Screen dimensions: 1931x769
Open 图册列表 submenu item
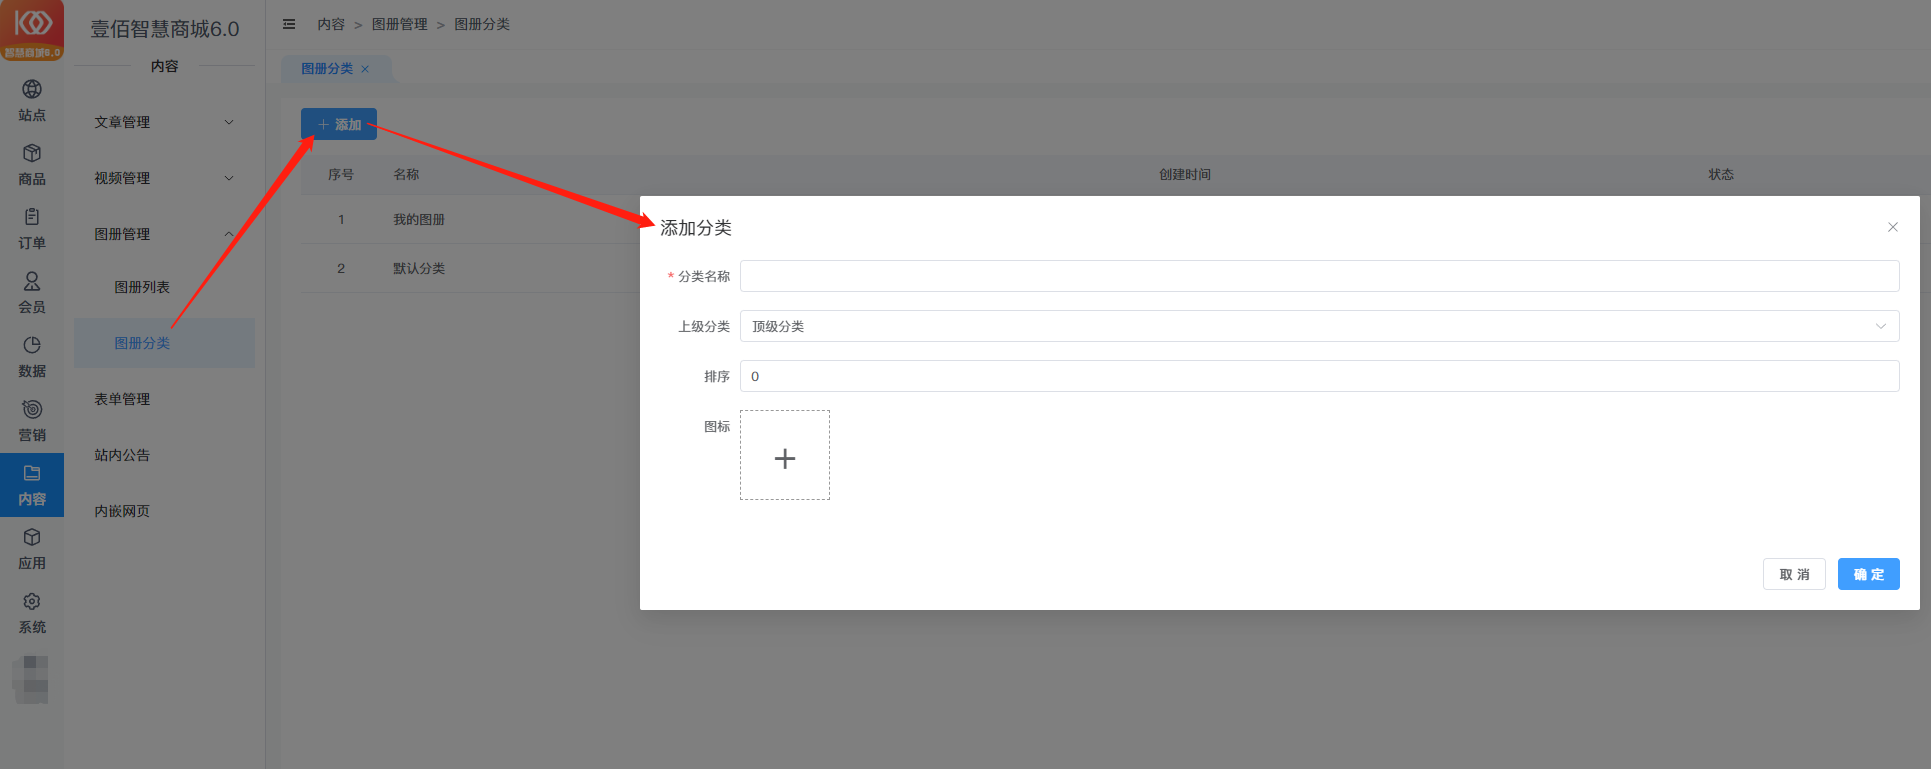pyautogui.click(x=164, y=287)
